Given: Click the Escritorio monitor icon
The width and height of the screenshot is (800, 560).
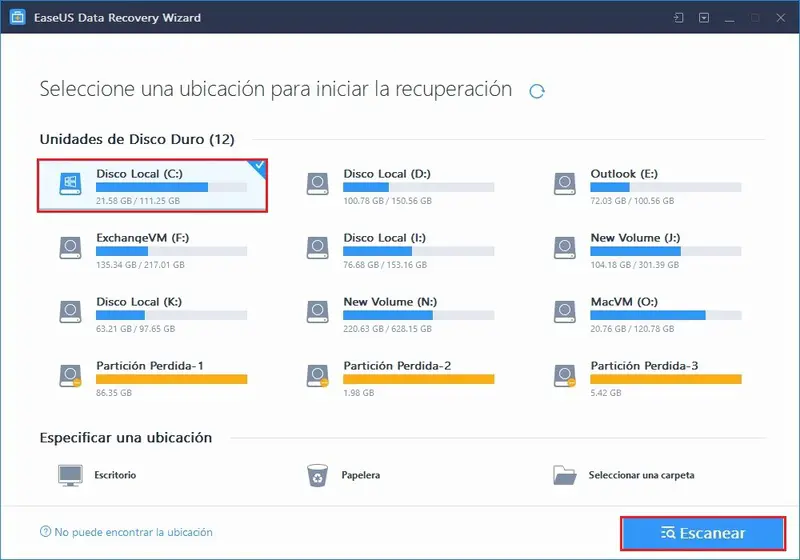Looking at the screenshot, I should [70, 475].
